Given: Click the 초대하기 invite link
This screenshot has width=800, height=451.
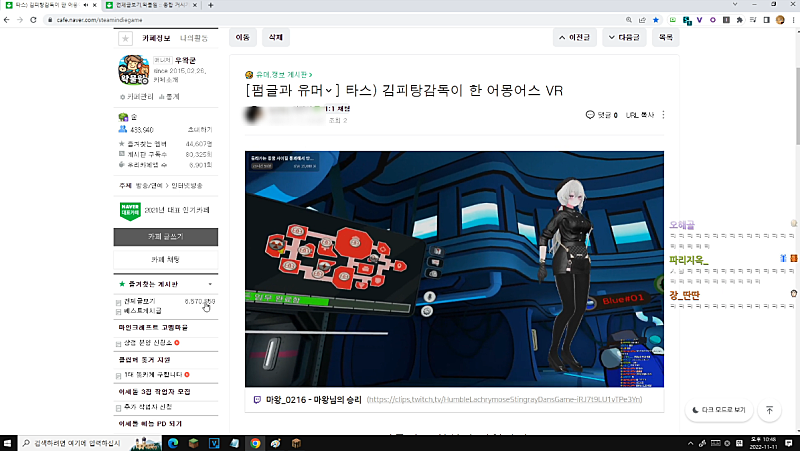Looking at the screenshot, I should coord(200,130).
